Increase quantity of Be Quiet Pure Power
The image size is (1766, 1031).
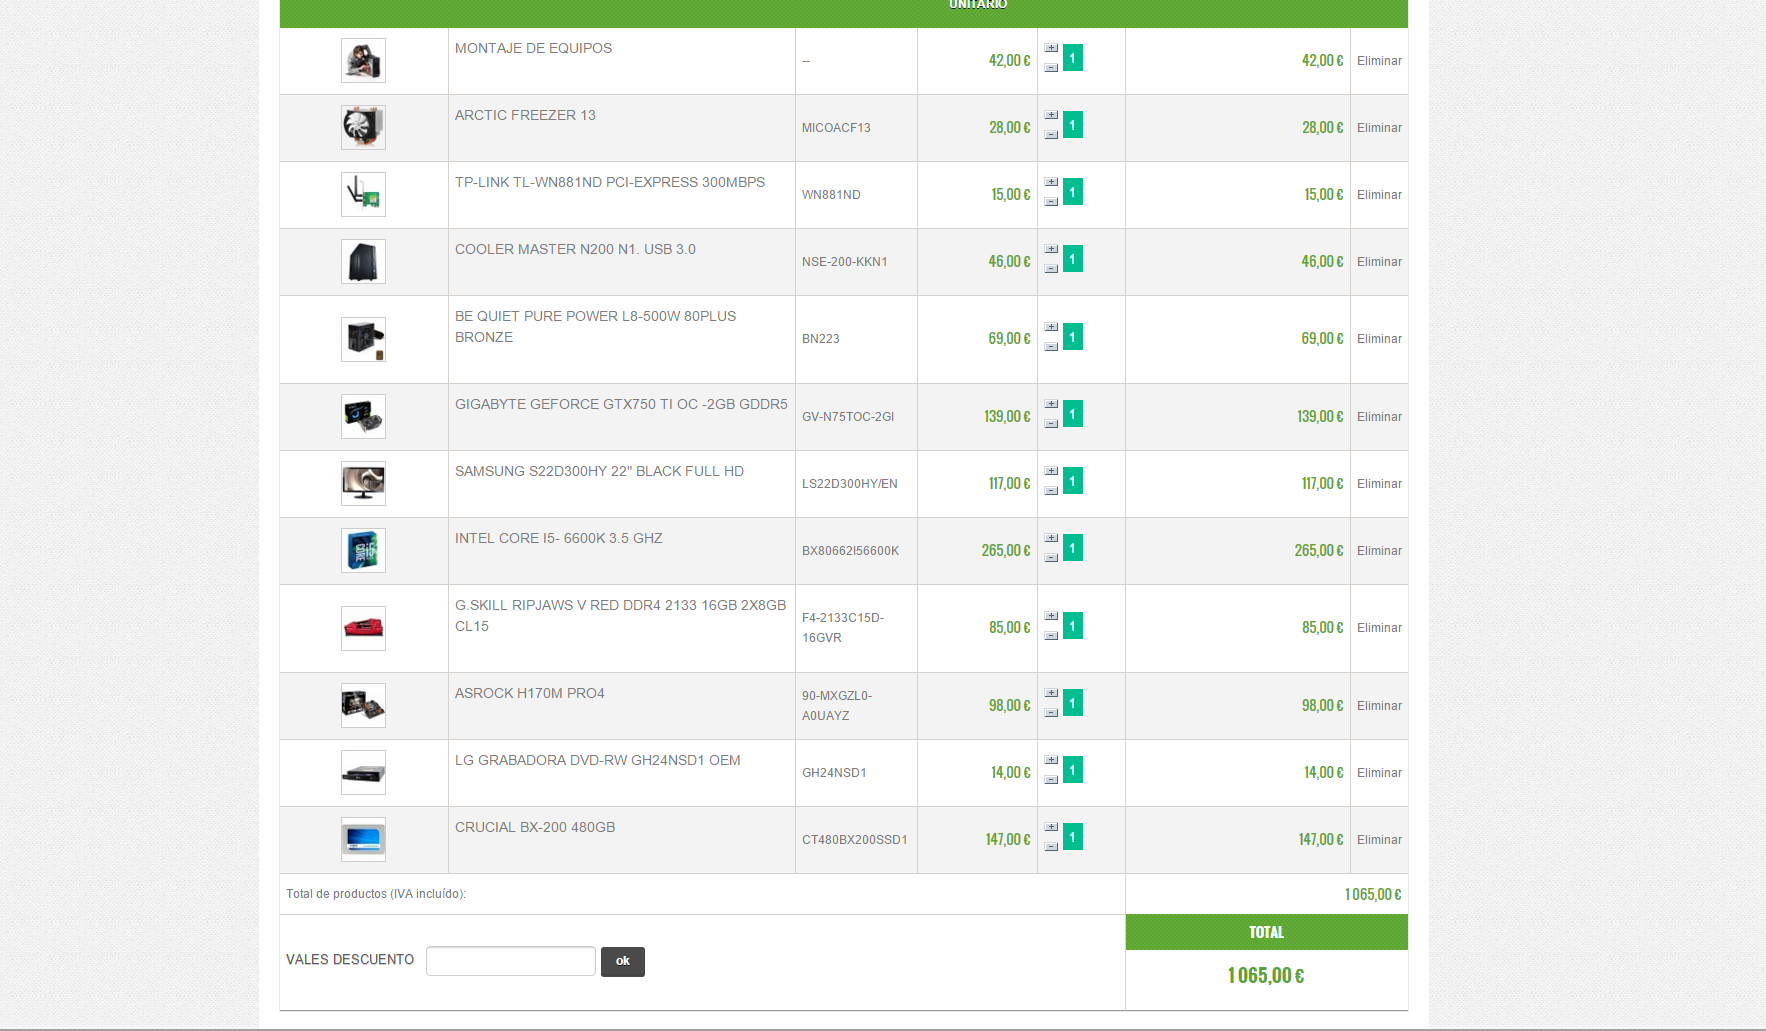pos(1051,327)
